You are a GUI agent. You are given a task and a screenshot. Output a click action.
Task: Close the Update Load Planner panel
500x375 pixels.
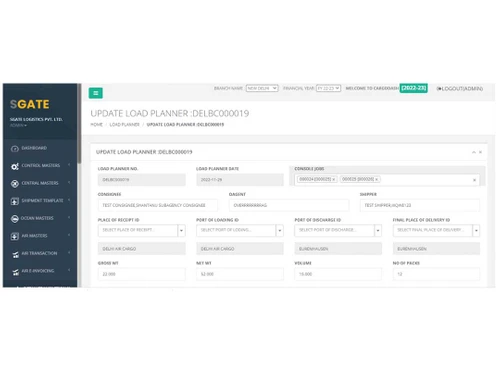[480, 152]
